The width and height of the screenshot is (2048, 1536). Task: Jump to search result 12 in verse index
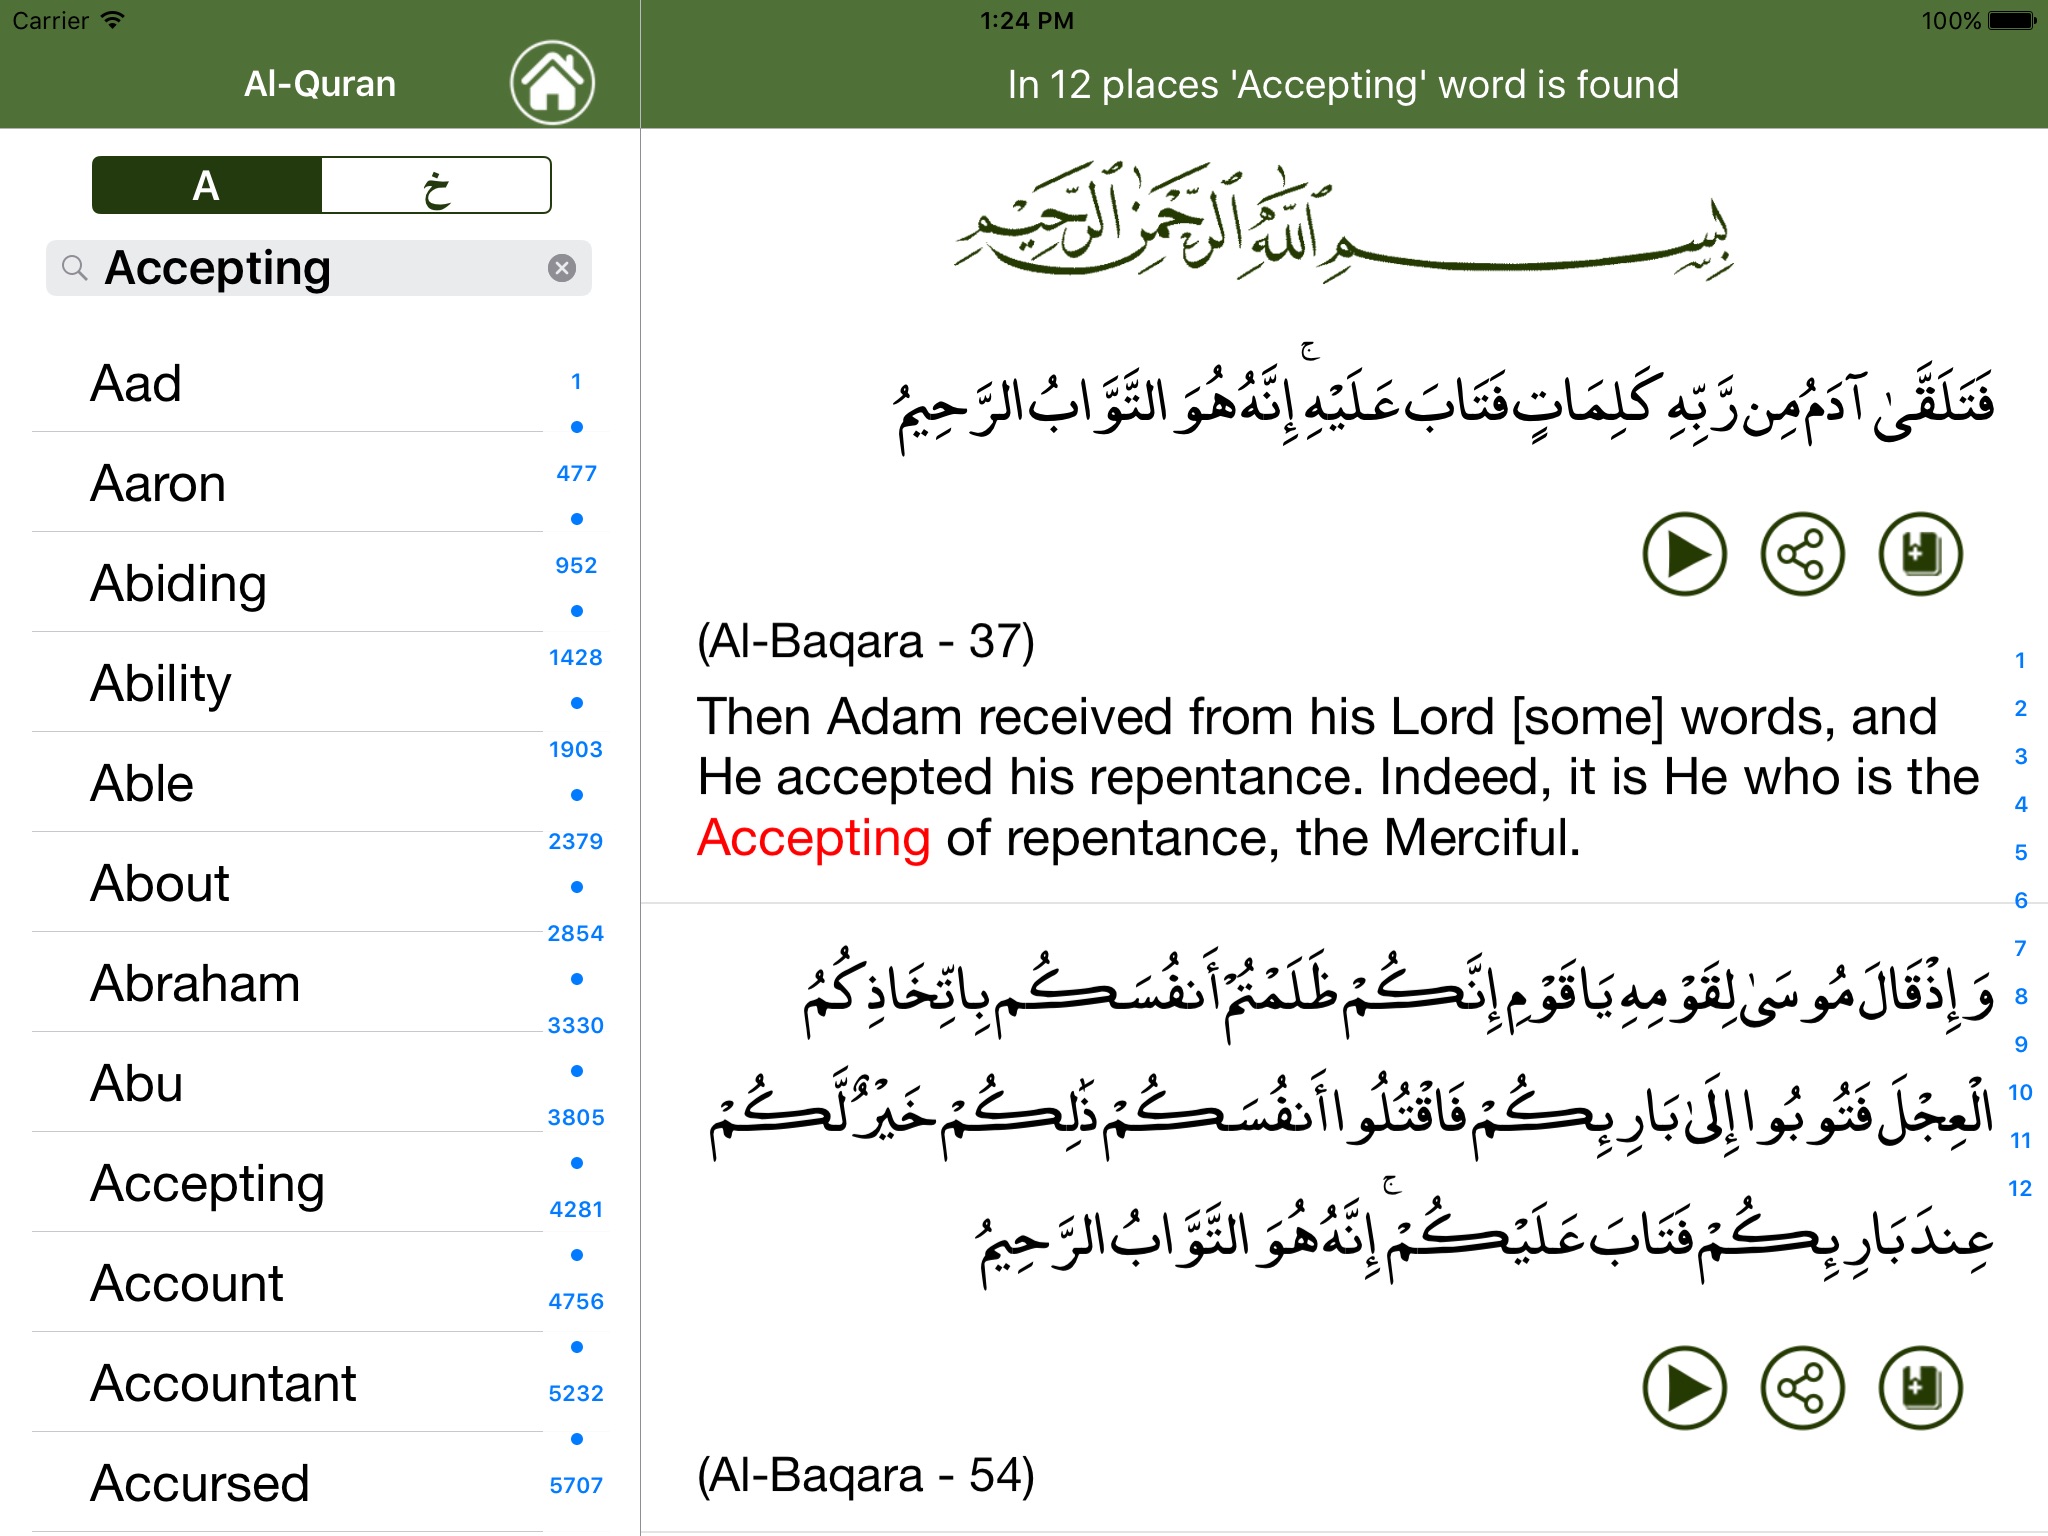point(2020,1189)
